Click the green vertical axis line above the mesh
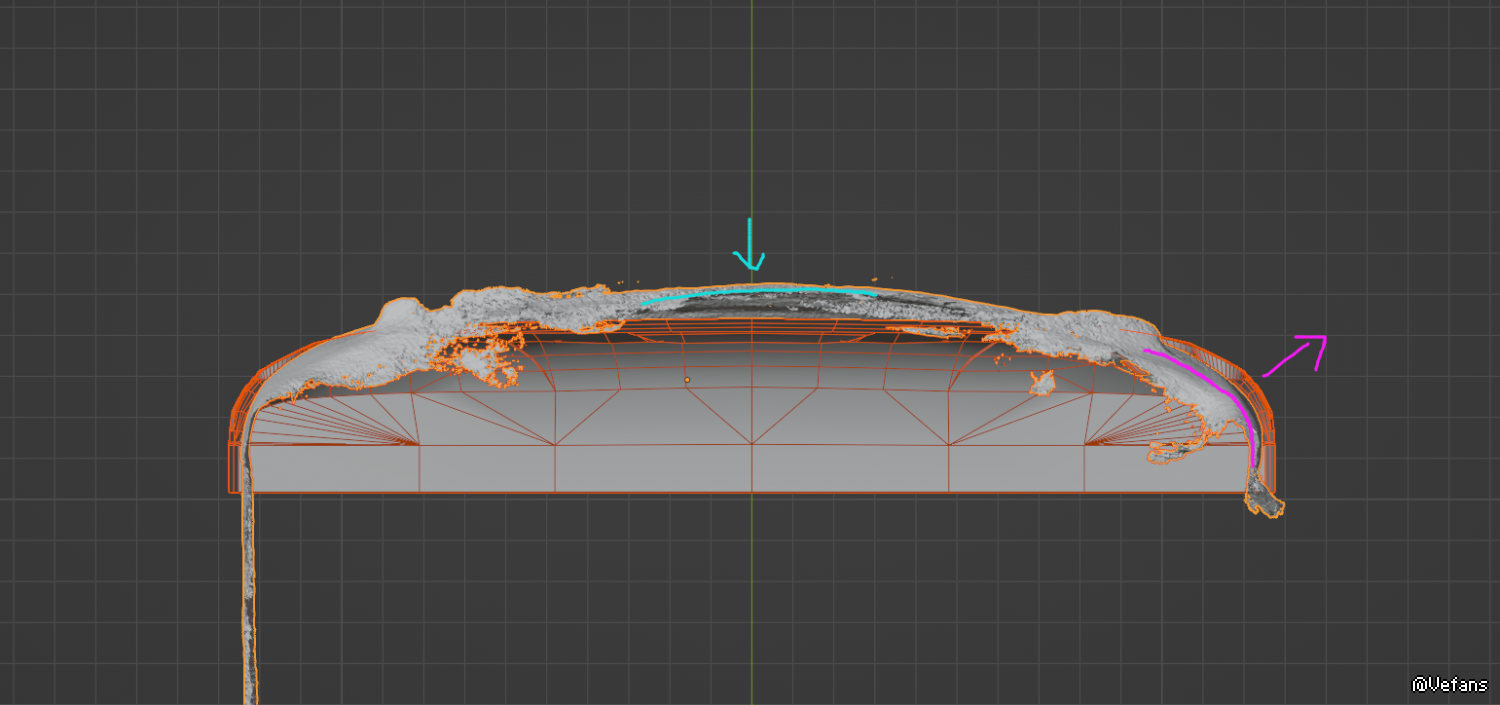Image resolution: width=1500 pixels, height=705 pixels. [x=752, y=120]
